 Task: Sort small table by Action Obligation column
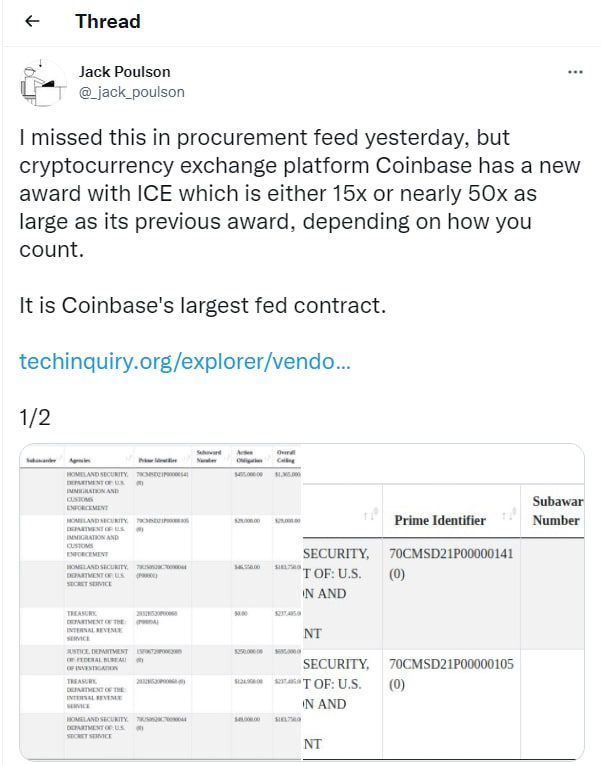click(x=249, y=456)
